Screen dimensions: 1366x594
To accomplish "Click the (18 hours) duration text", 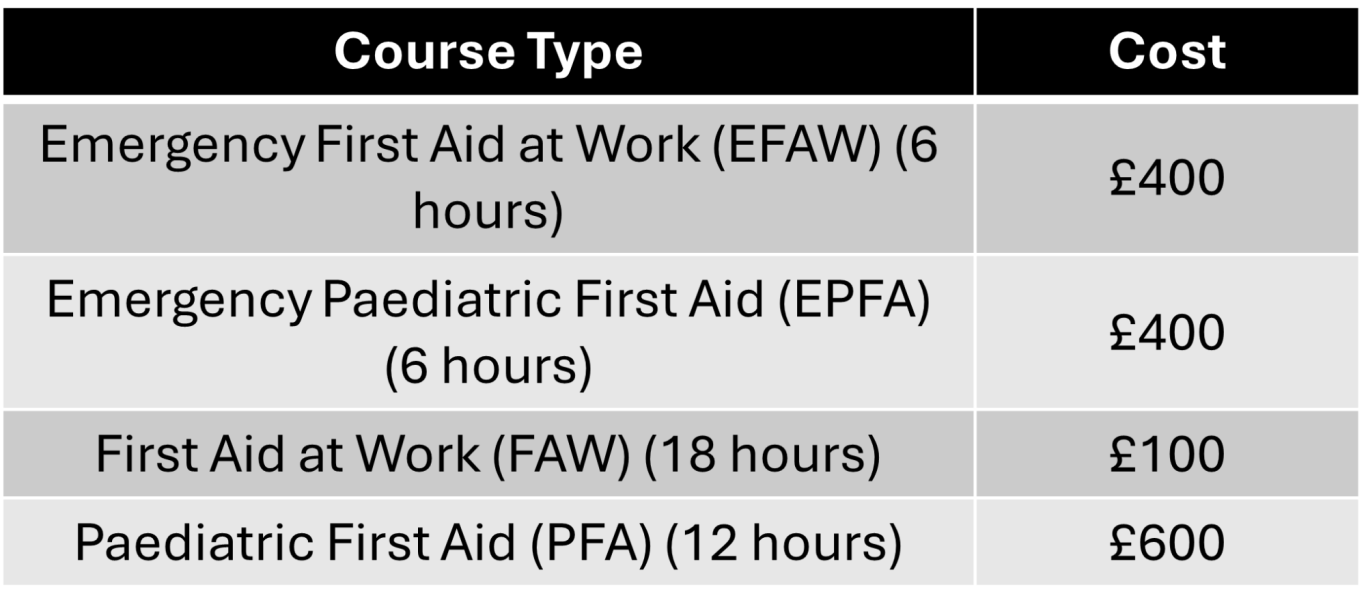I will (762, 455).
